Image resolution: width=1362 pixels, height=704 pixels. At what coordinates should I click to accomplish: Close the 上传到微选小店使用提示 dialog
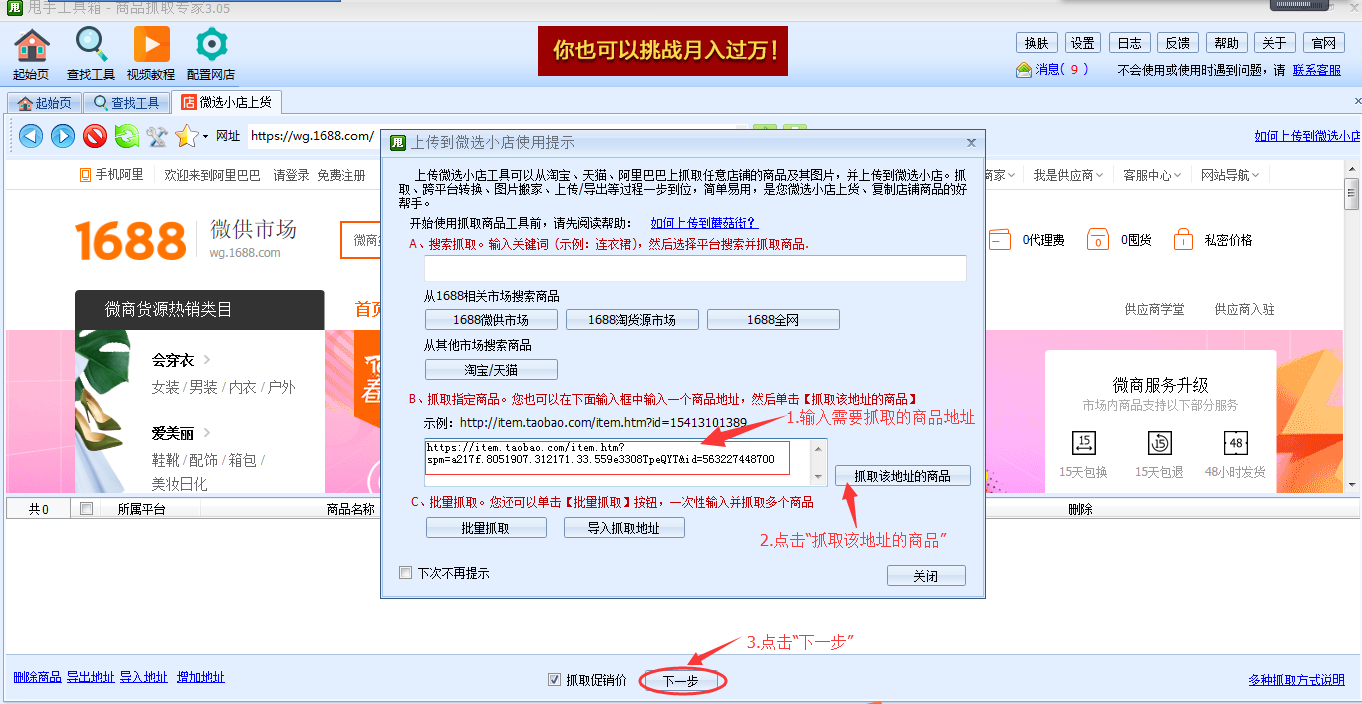pyautogui.click(x=971, y=143)
